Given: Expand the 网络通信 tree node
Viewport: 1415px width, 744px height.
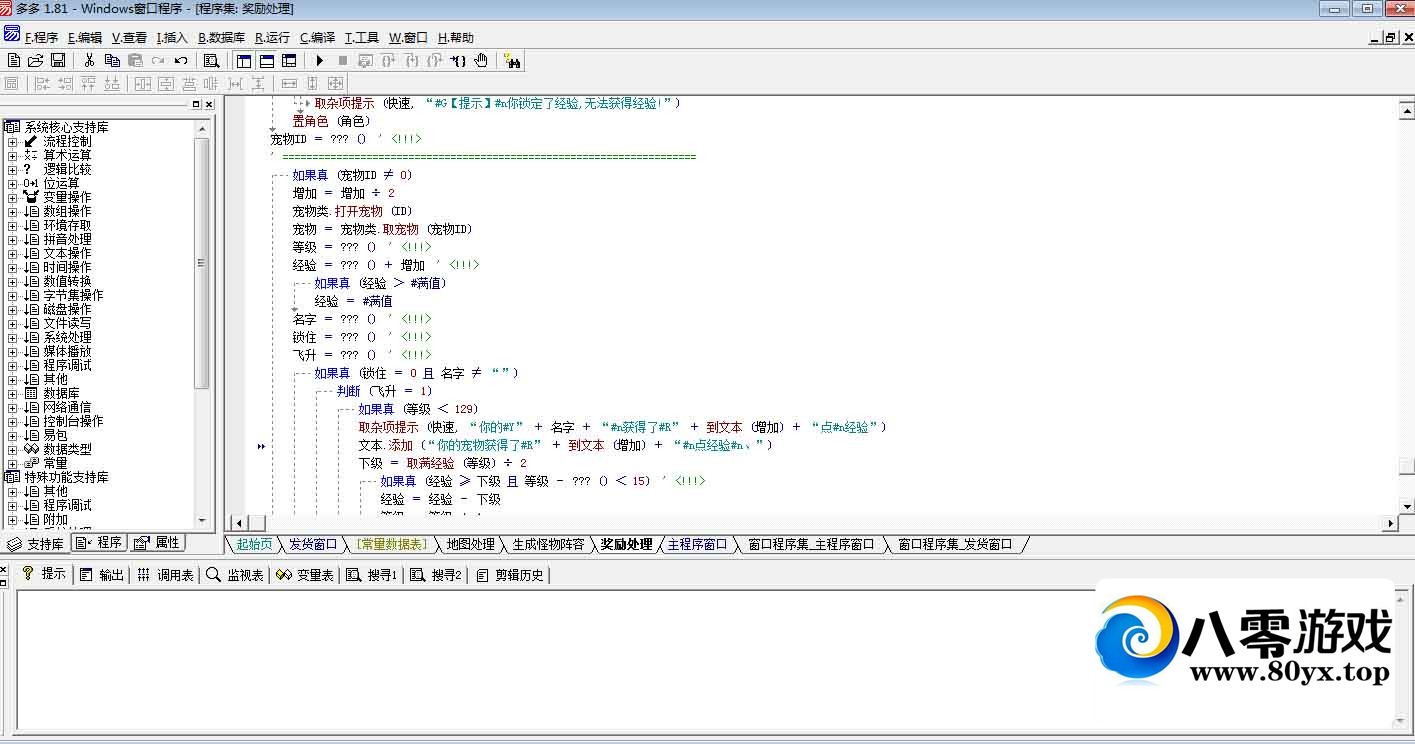Looking at the screenshot, I should pos(12,408).
